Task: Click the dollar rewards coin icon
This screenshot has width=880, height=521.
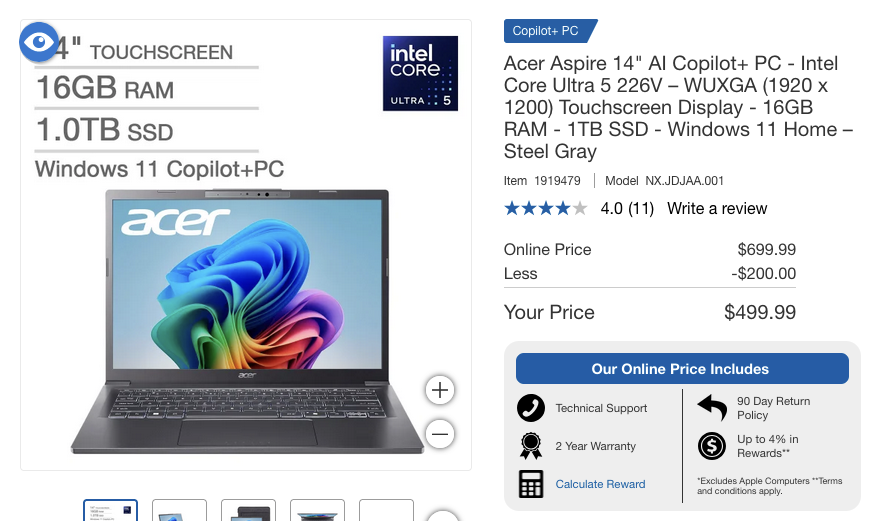Action: coord(712,446)
